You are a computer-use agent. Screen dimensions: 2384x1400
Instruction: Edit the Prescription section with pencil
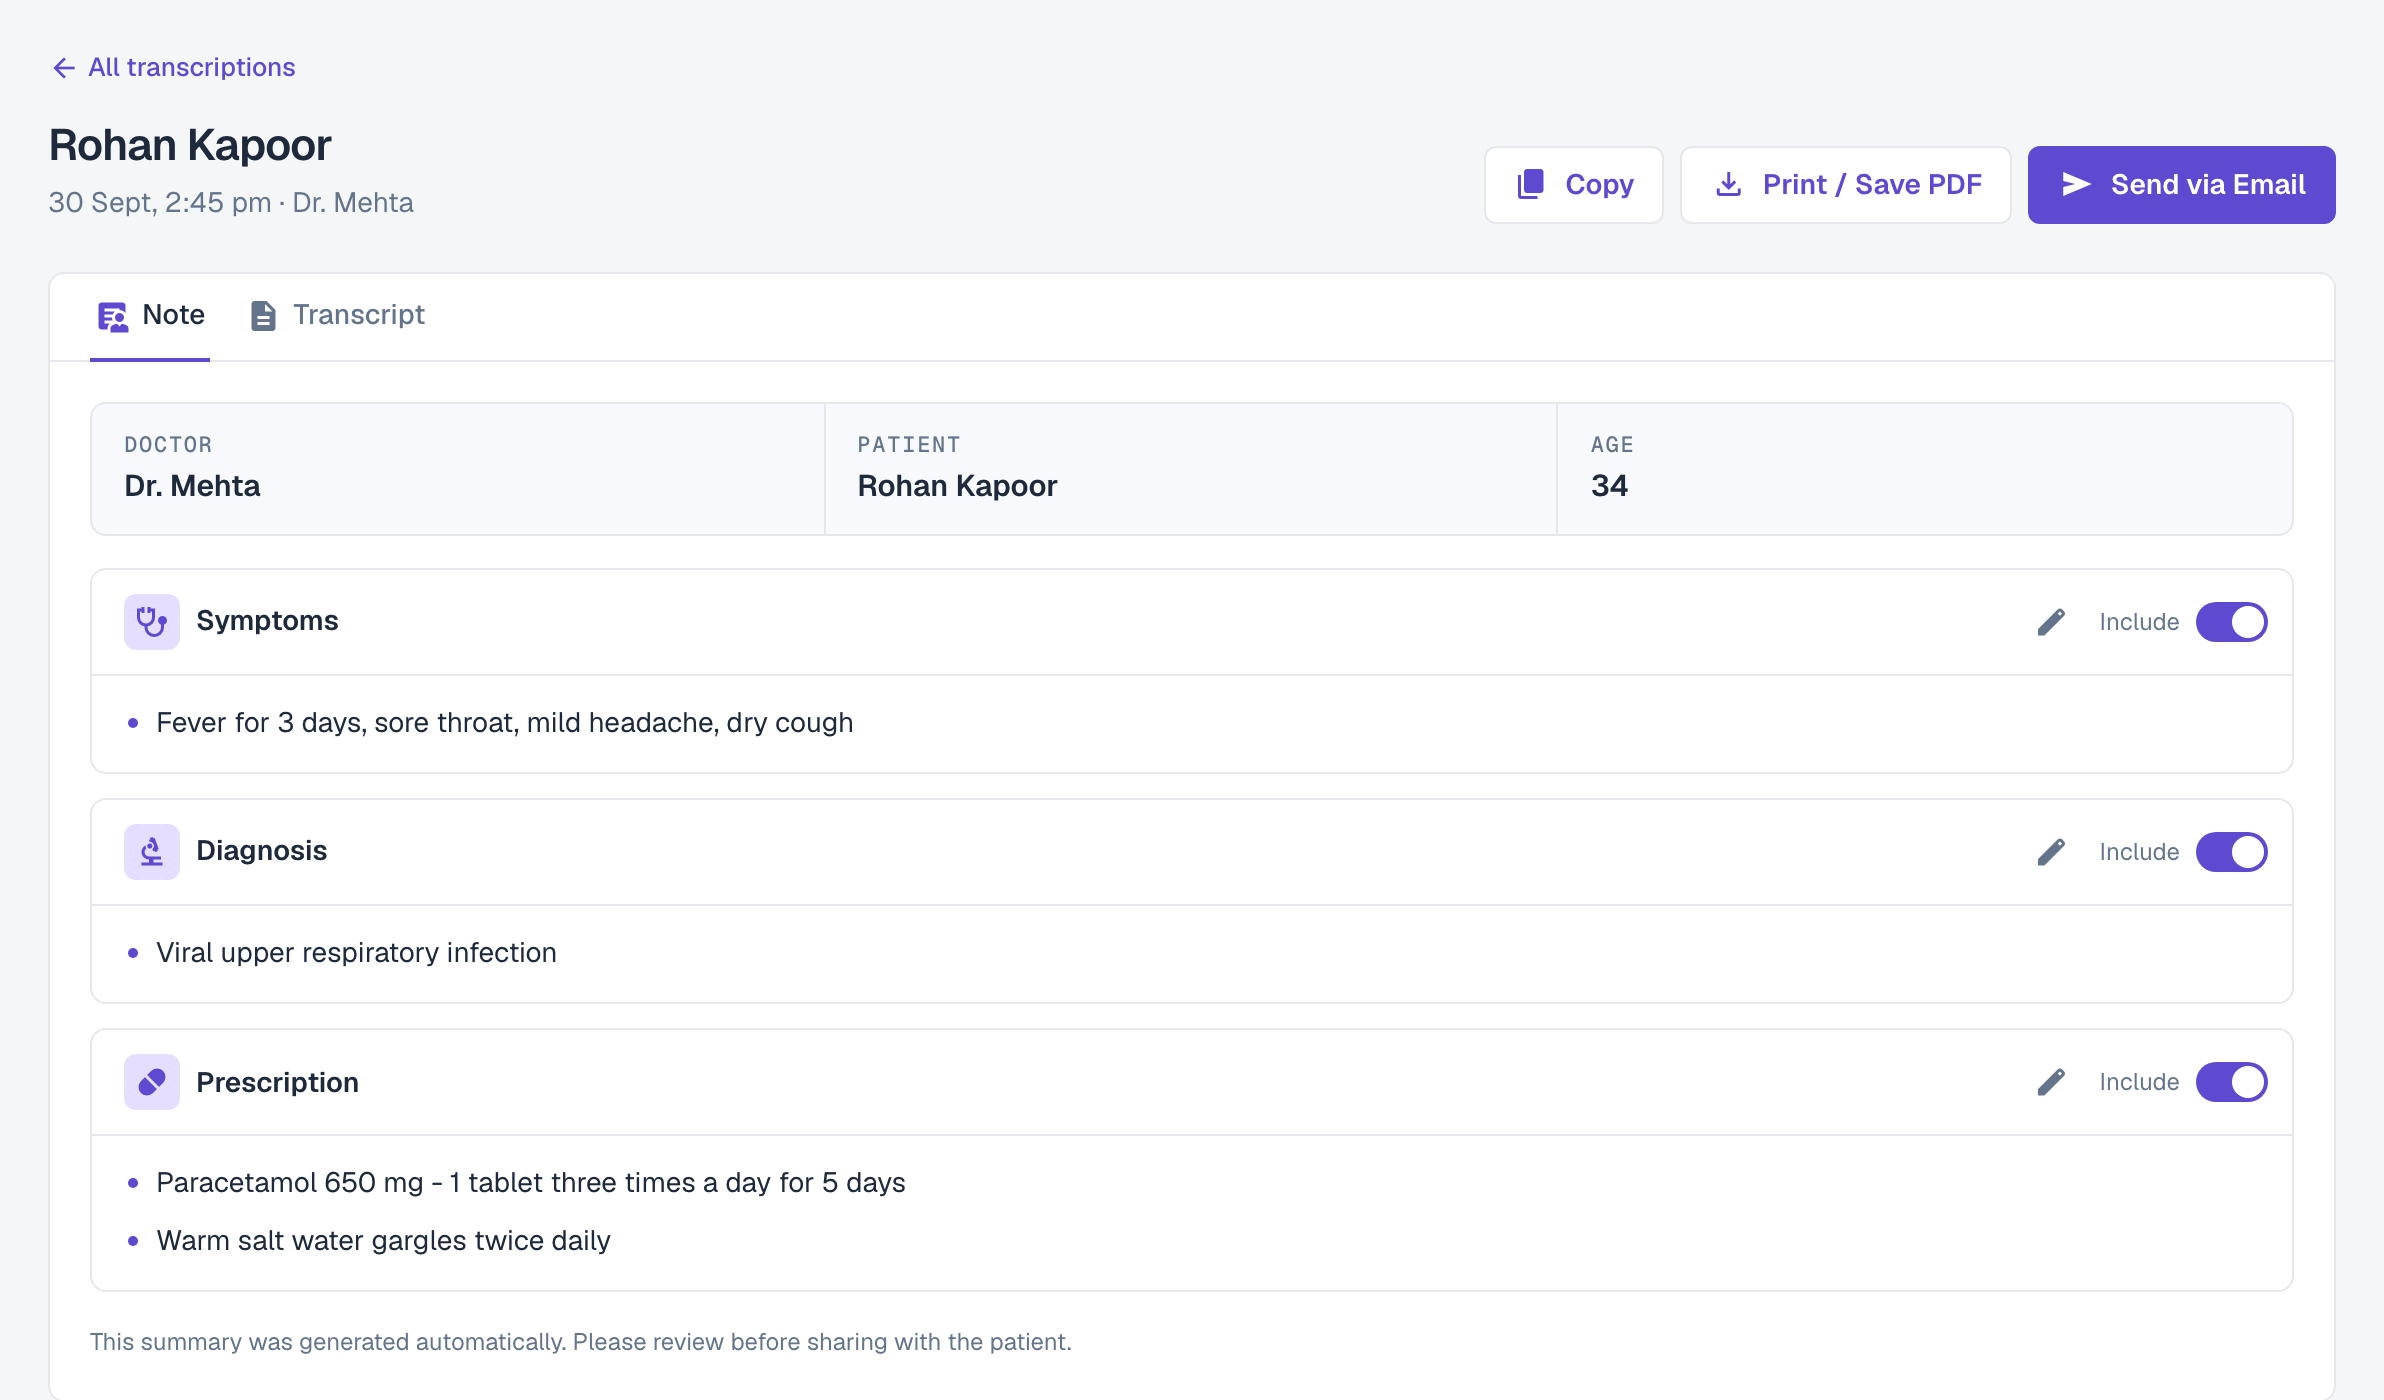2051,1082
